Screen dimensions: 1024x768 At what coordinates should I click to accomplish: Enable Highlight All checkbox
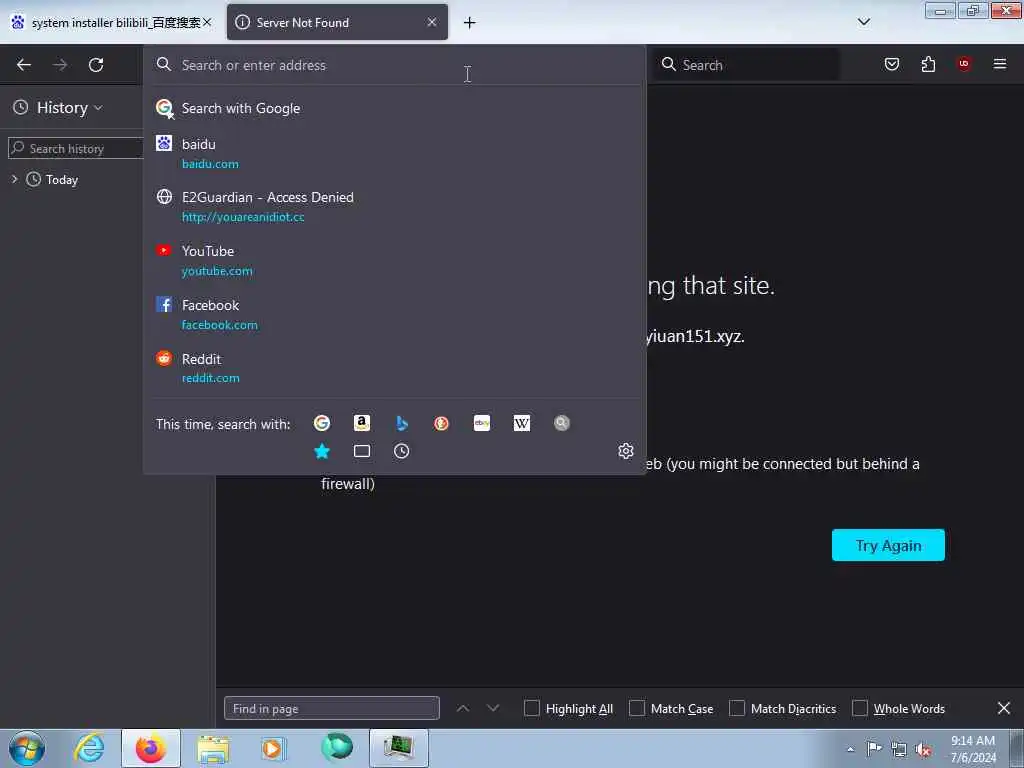(532, 709)
